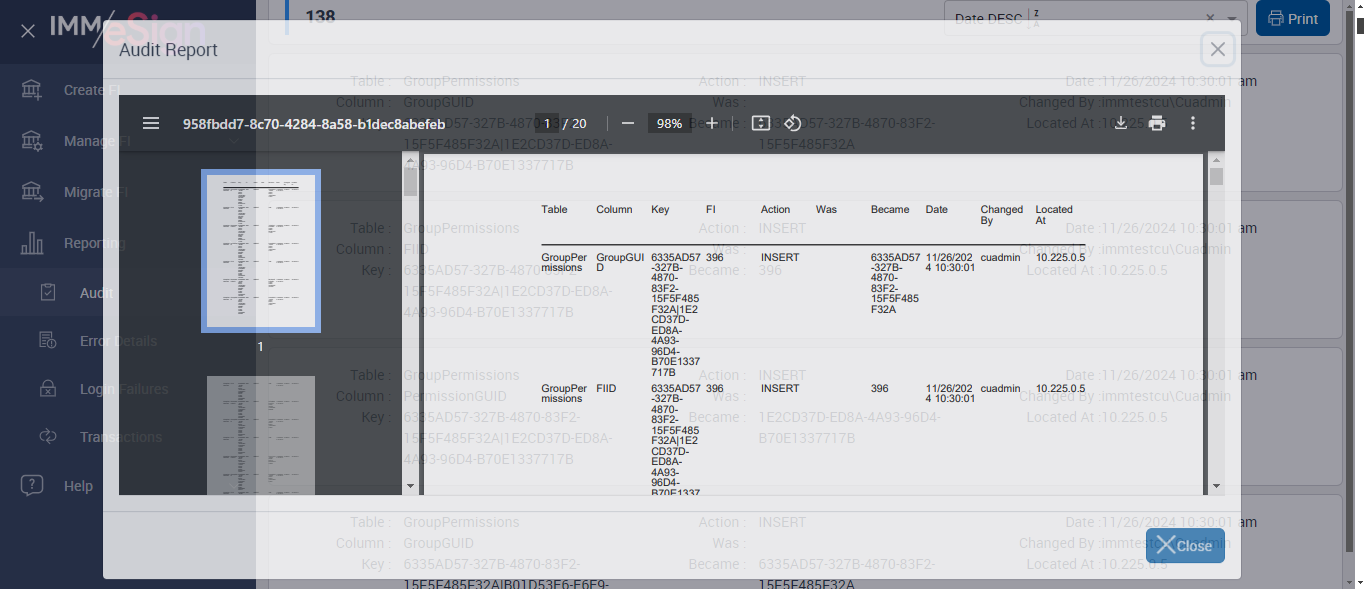
Task: Toggle the PDF viewer sidebar menu icon
Action: [151, 124]
